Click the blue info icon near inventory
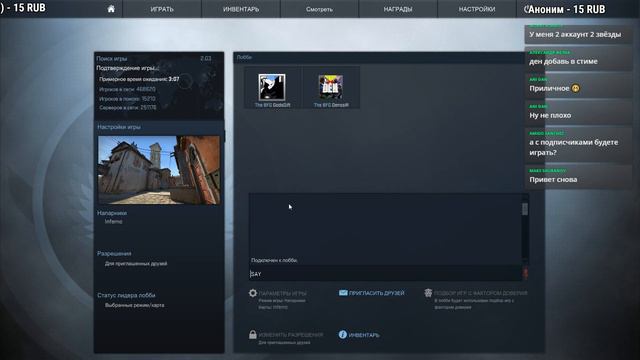Image resolution: width=640 pixels, height=360 pixels. tap(343, 335)
